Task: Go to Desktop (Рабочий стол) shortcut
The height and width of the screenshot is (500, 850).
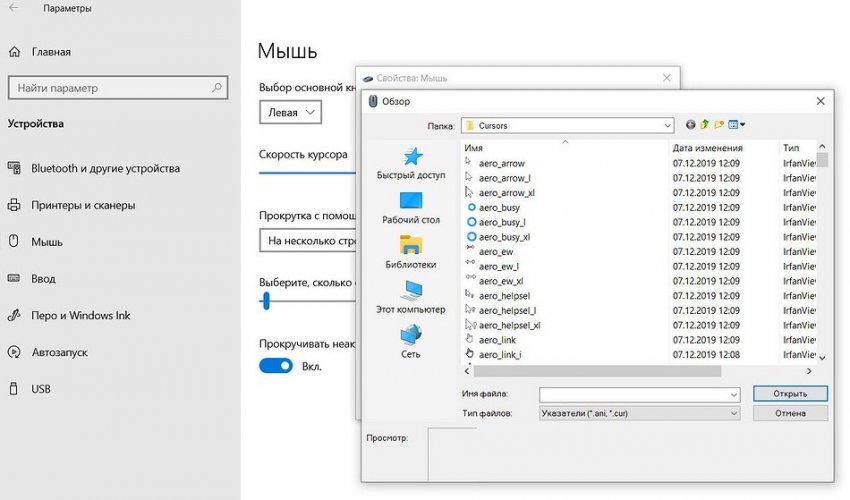Action: (411, 208)
